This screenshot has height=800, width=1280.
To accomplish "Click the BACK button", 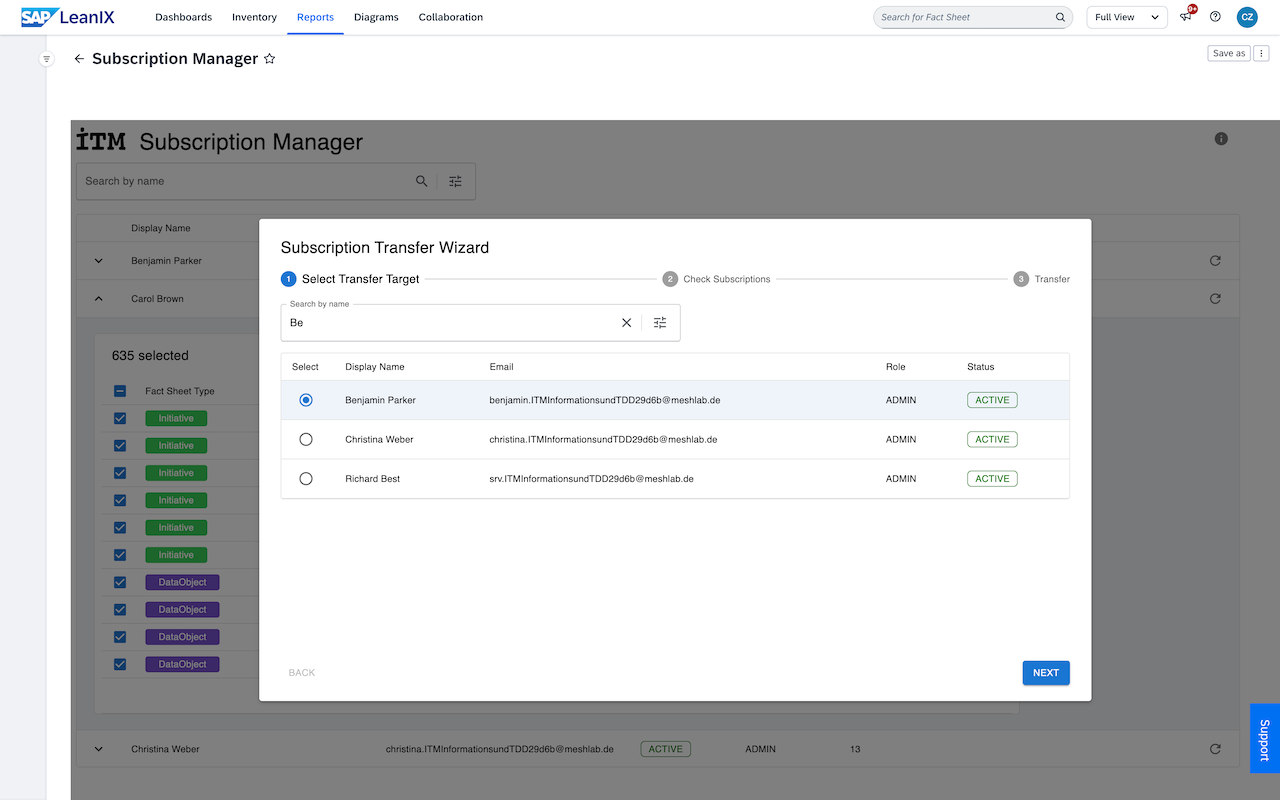I will [302, 673].
